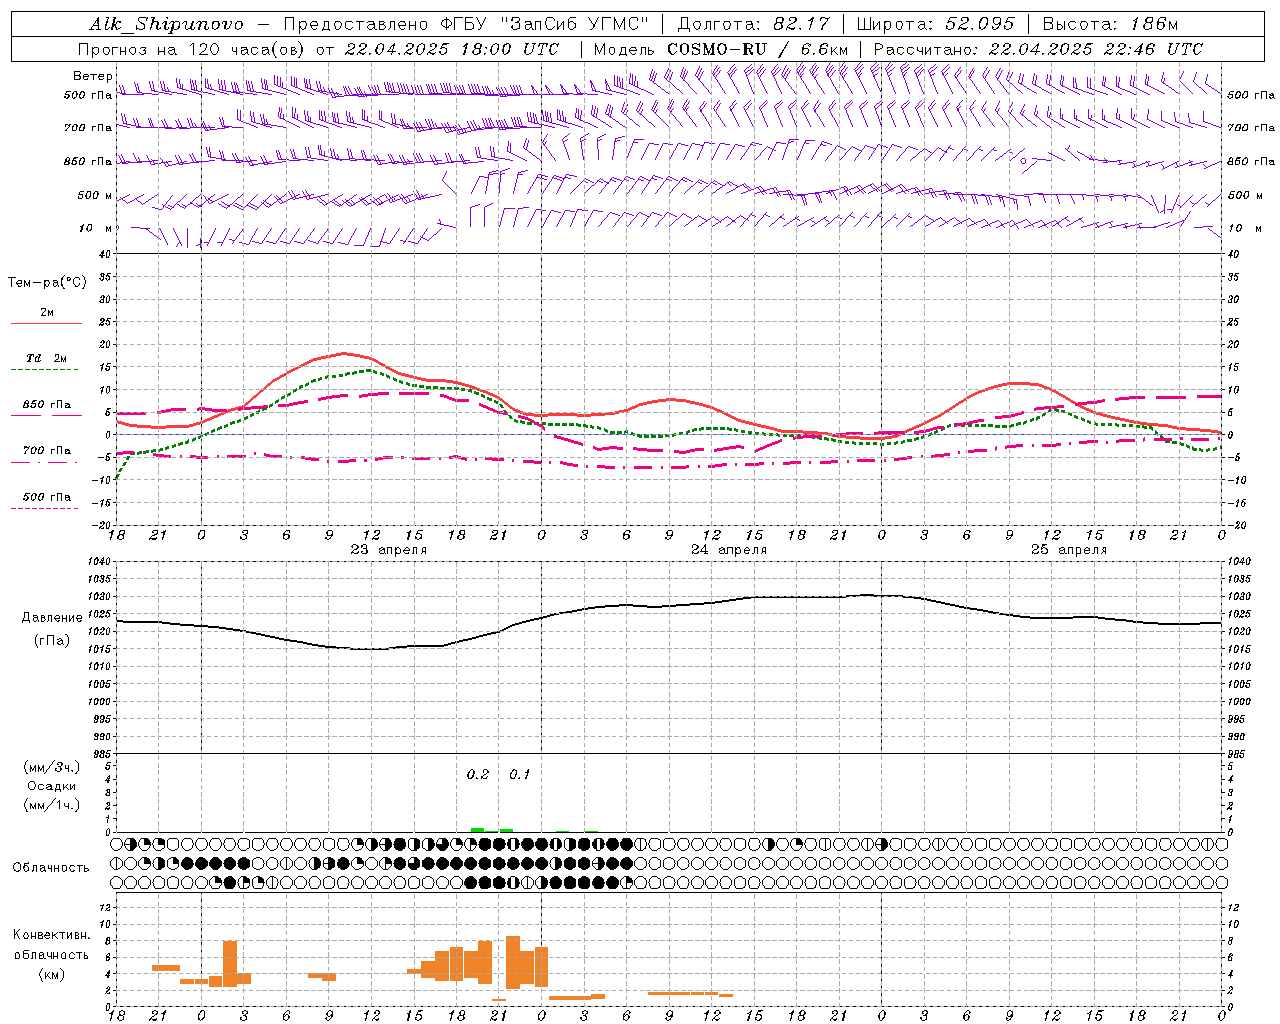Click the 23 апреля date label
The height and width of the screenshot is (1024, 1280).
click(x=388, y=550)
